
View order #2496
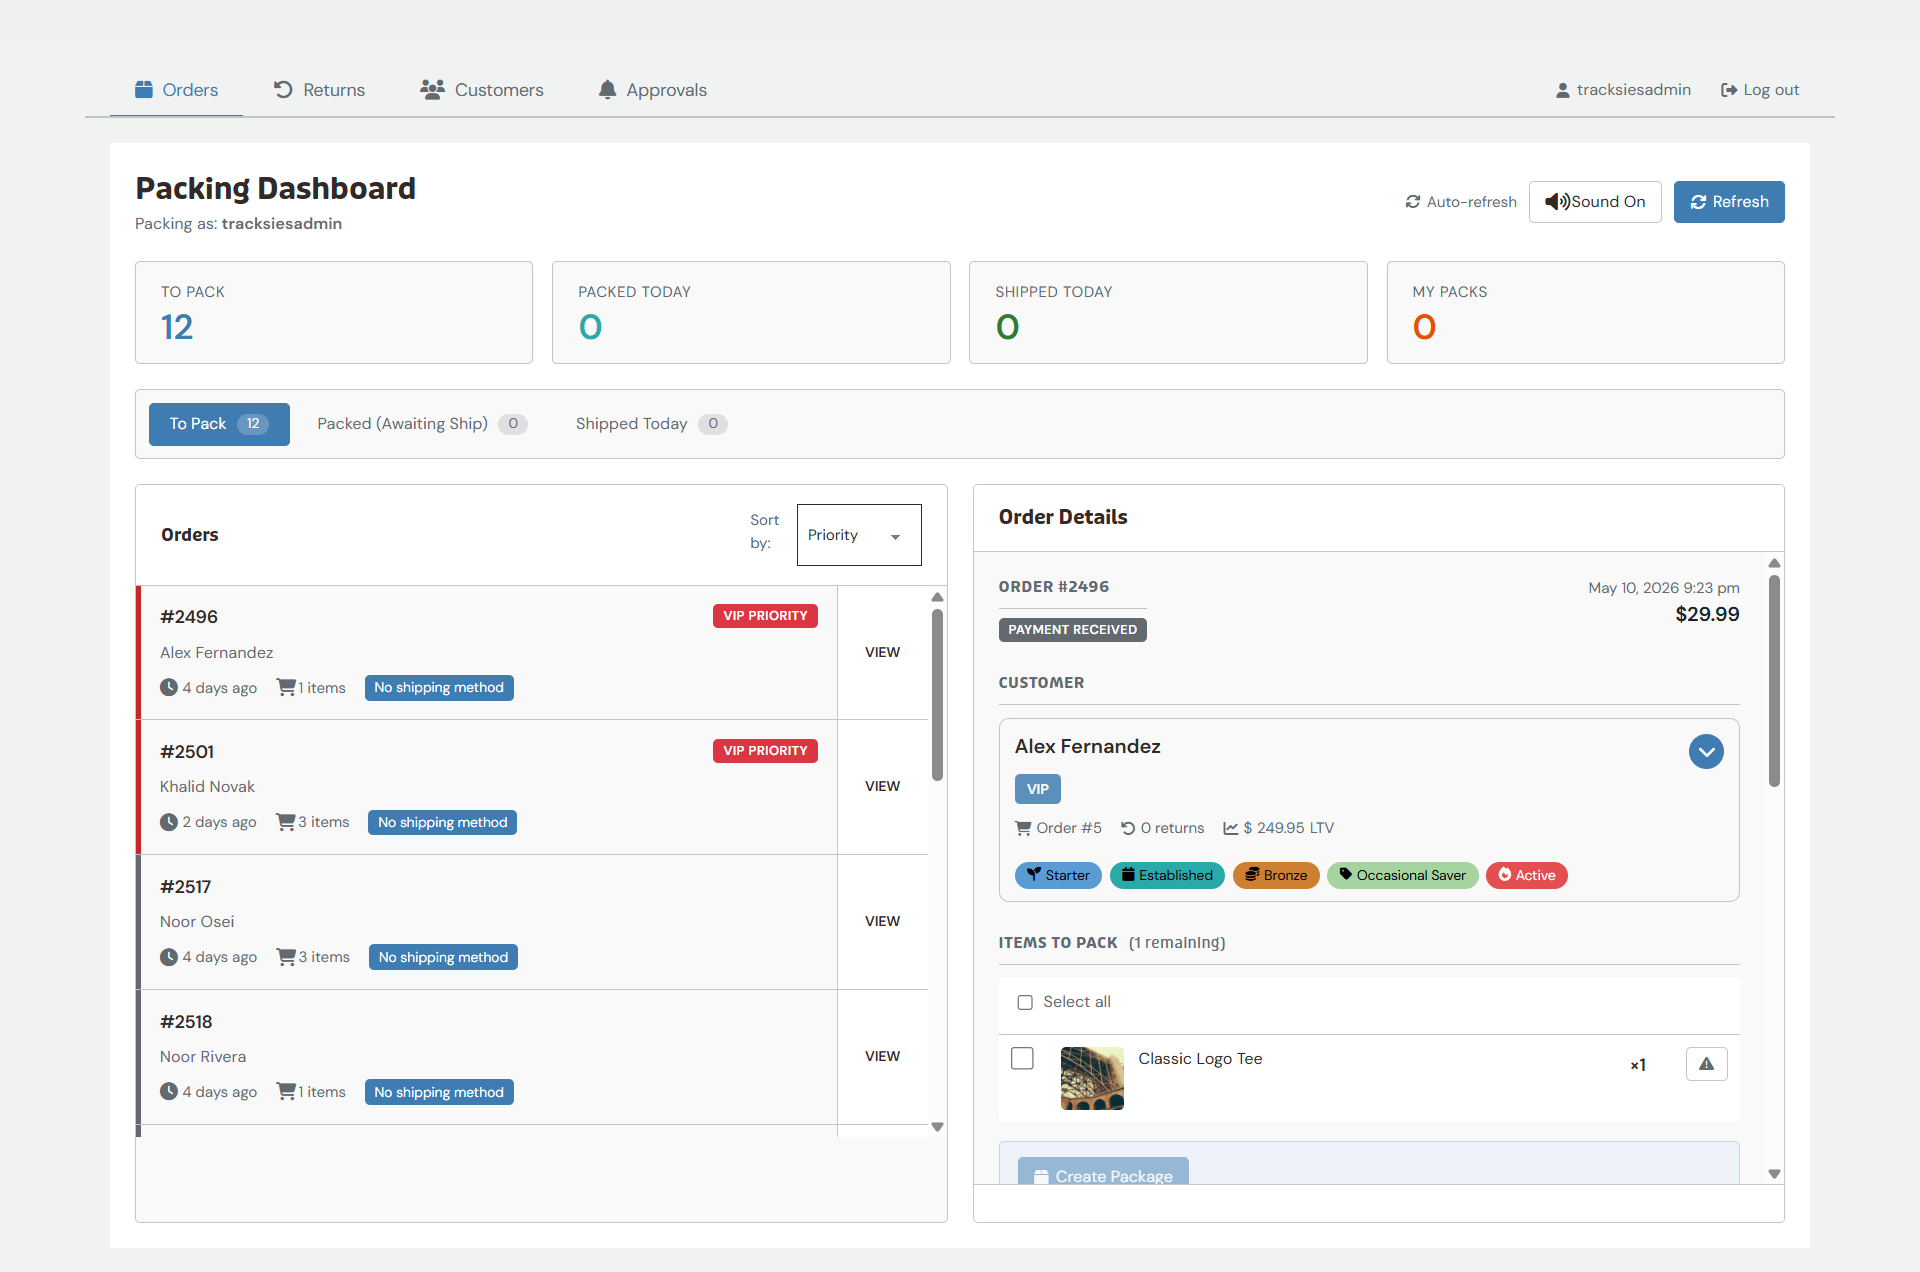882,652
